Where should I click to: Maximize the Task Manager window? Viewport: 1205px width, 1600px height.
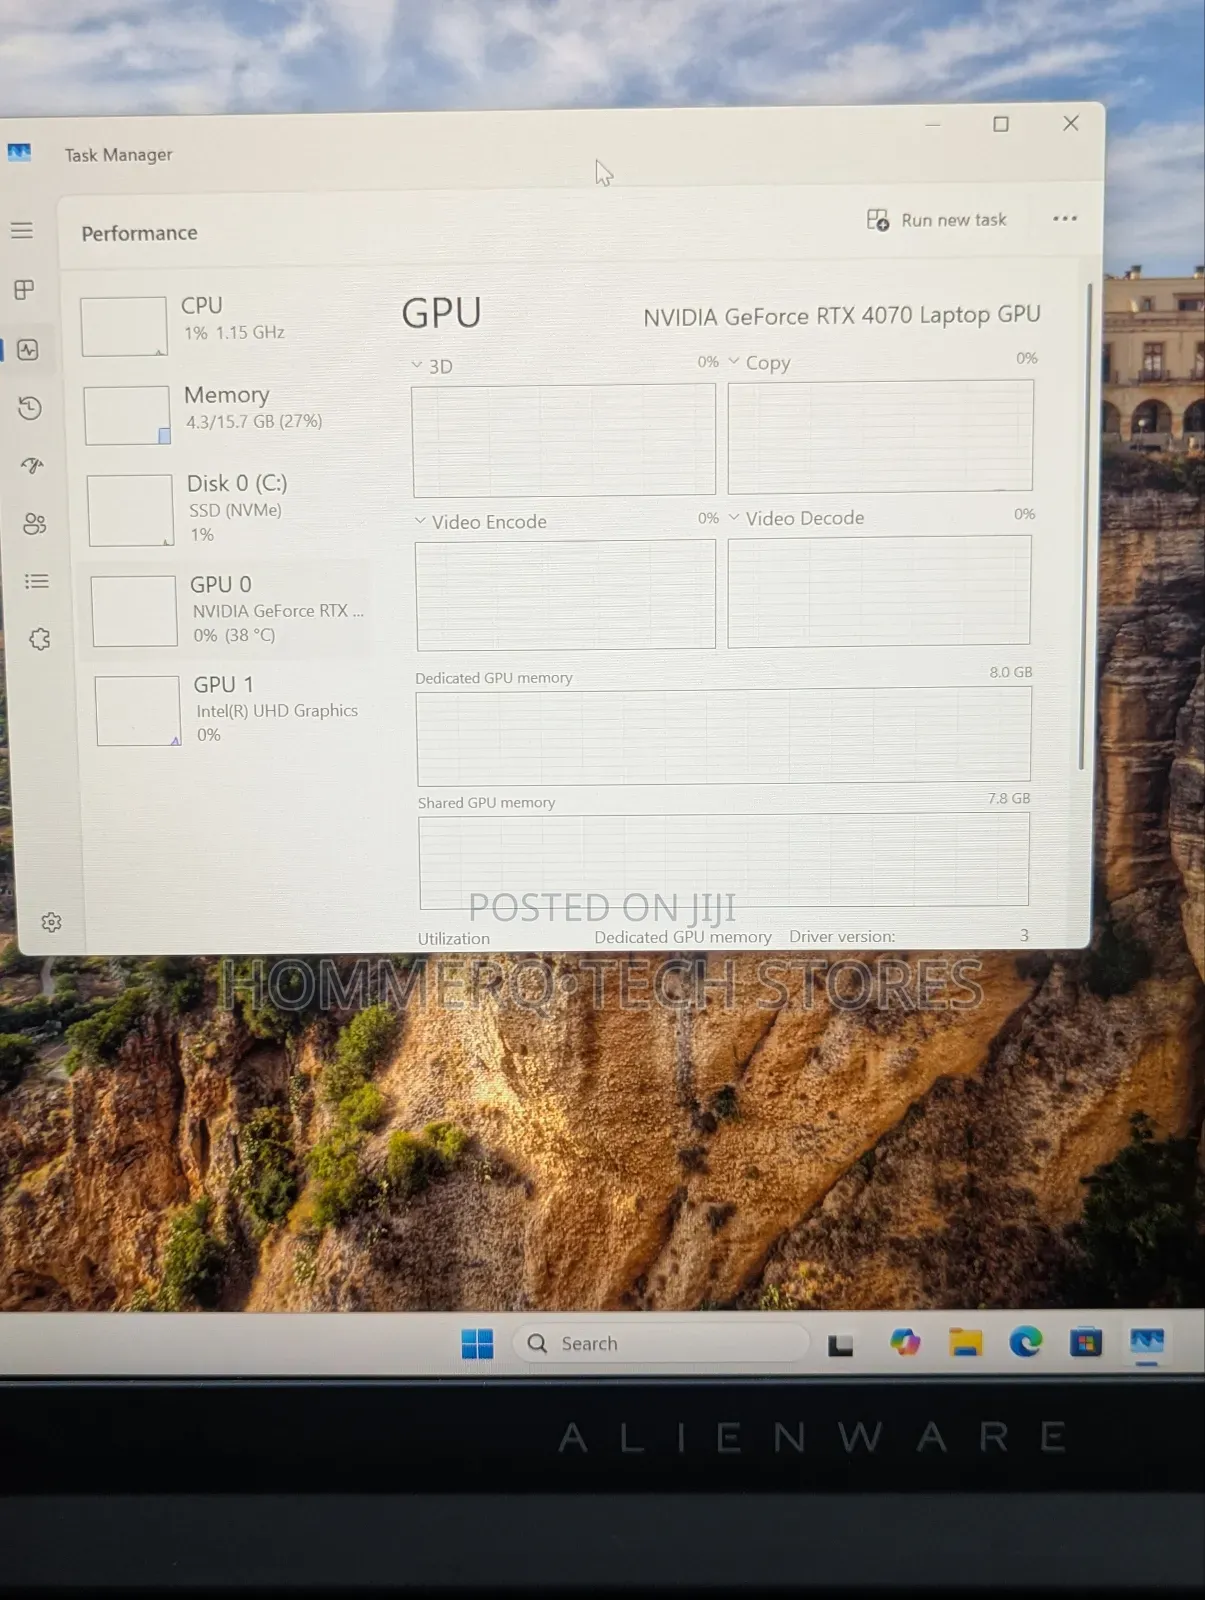[1001, 124]
